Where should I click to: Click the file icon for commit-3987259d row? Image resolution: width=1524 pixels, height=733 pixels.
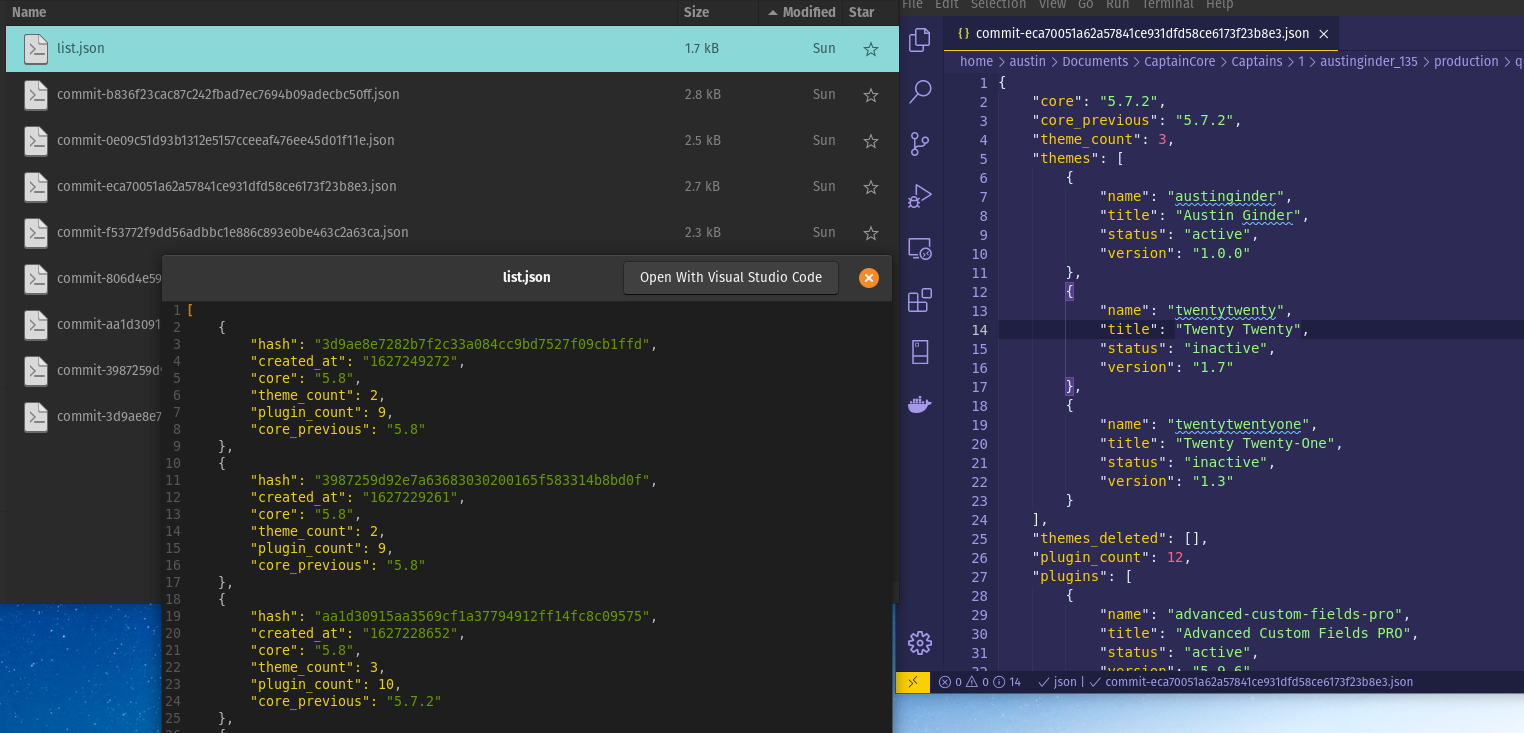coord(36,371)
